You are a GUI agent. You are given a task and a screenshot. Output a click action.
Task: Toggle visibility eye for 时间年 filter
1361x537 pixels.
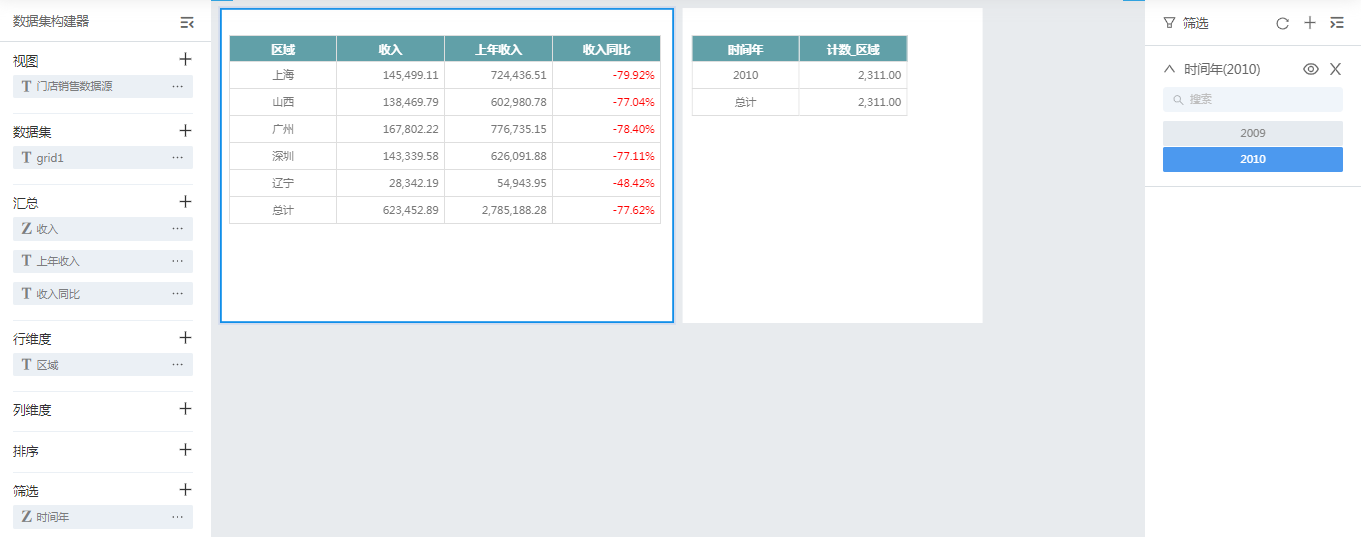(x=1311, y=69)
